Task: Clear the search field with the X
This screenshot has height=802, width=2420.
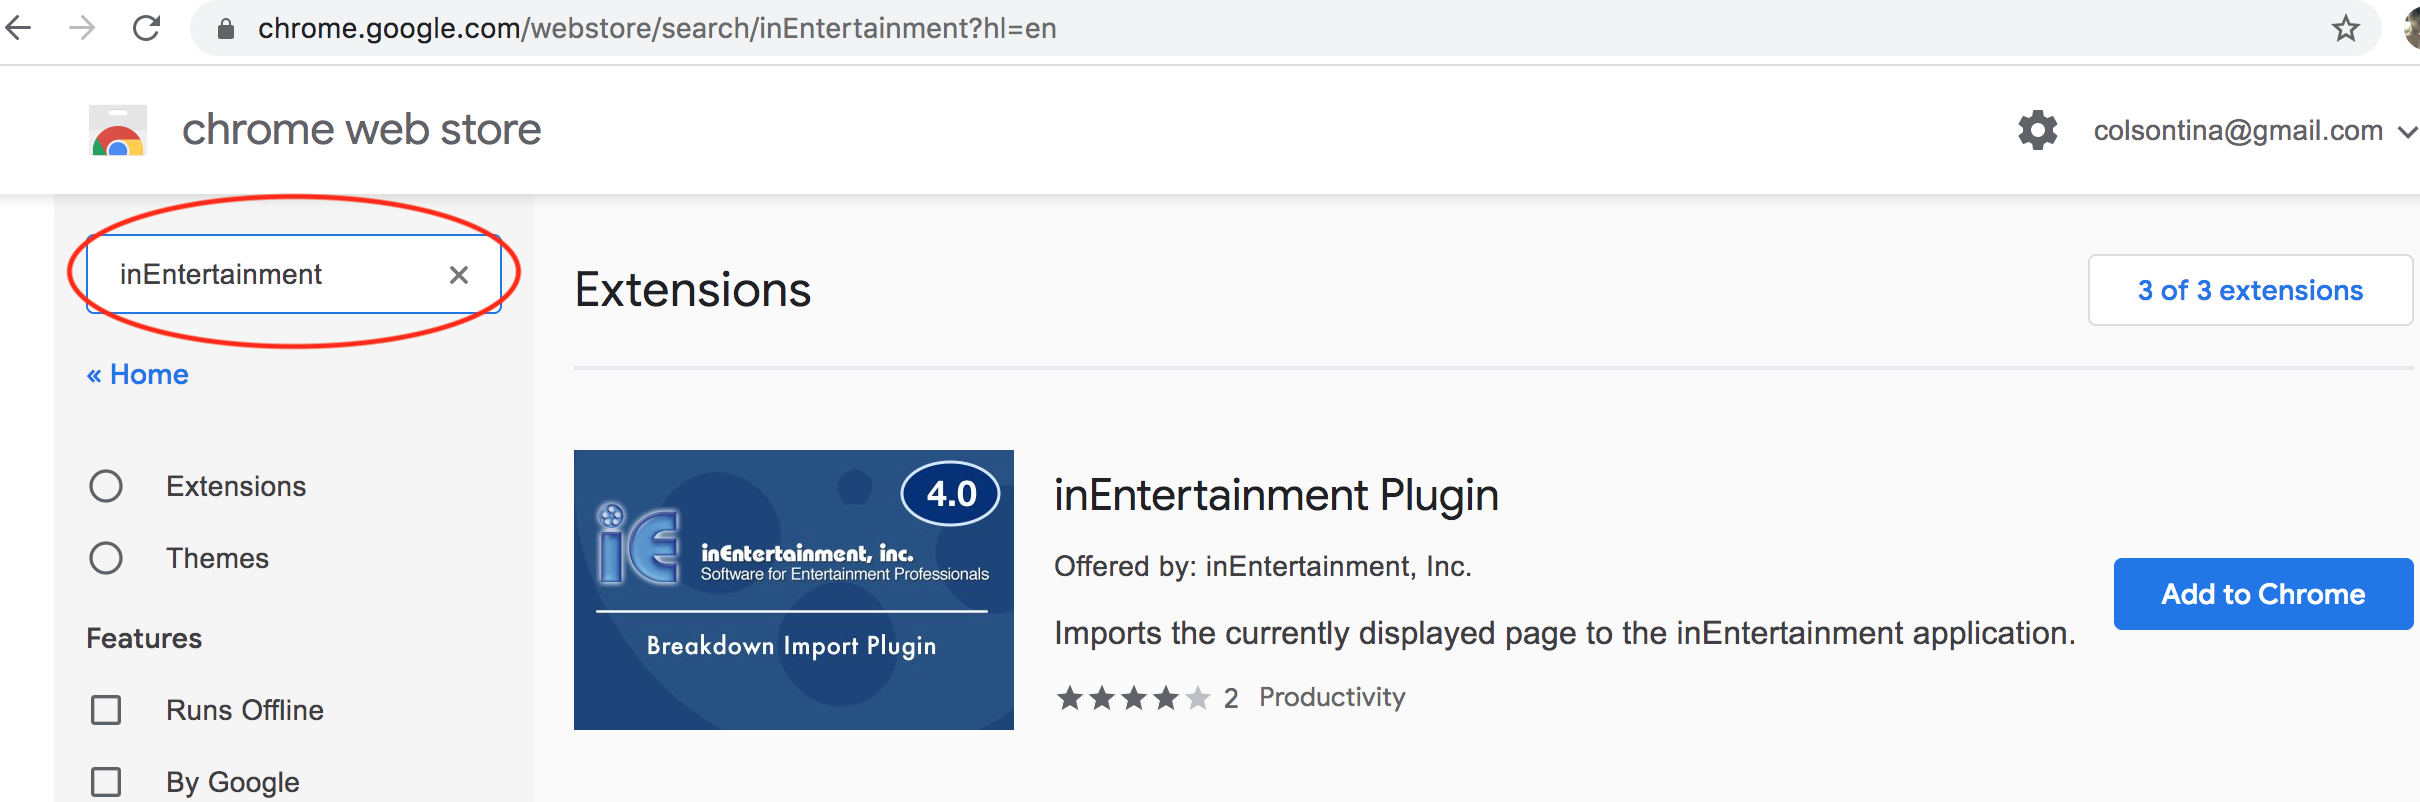Action: coord(459,275)
